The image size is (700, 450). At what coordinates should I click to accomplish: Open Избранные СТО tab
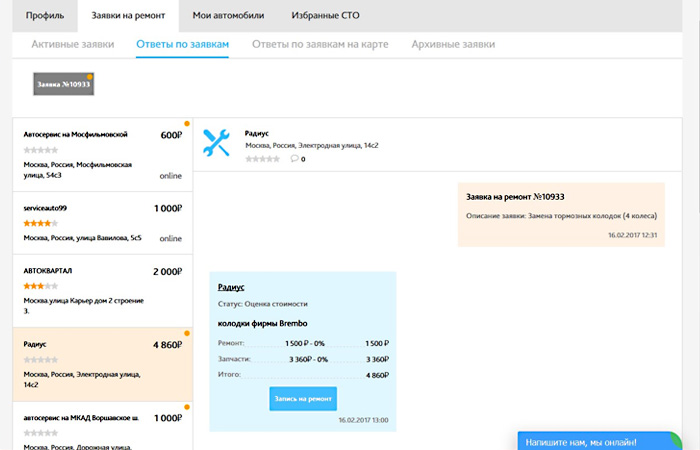pyautogui.click(x=325, y=16)
